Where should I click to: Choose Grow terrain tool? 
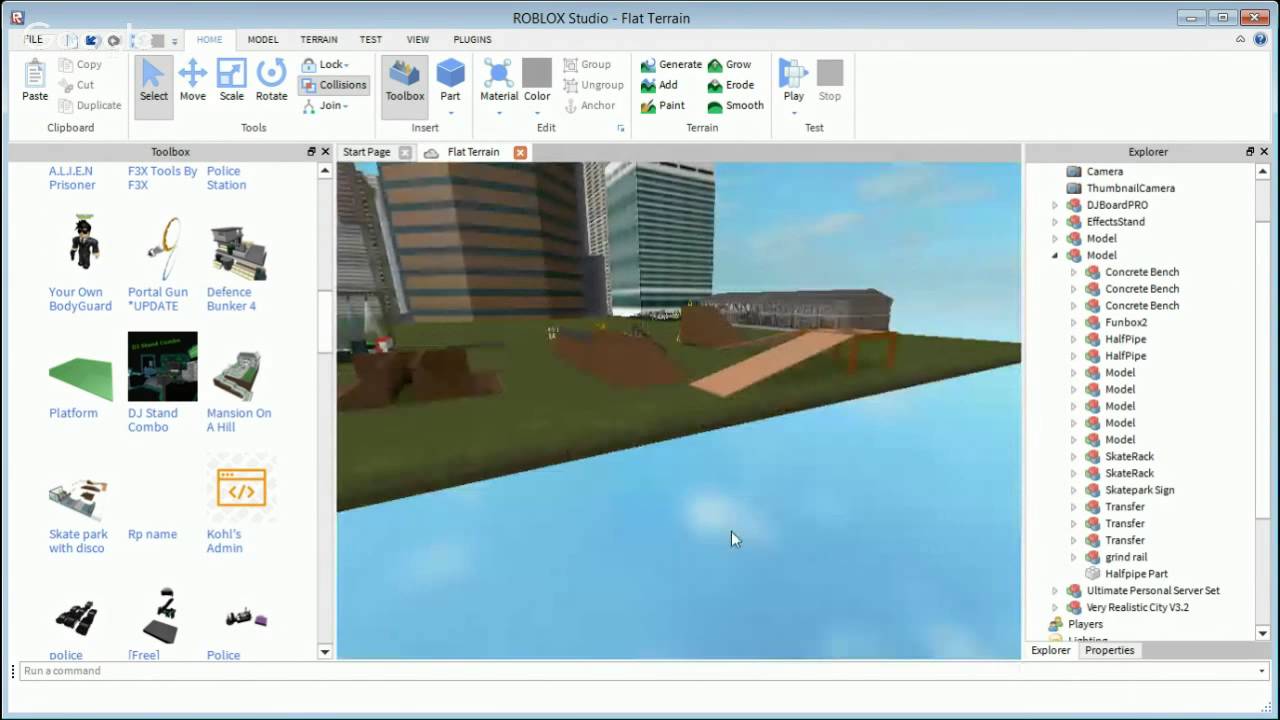coord(729,64)
